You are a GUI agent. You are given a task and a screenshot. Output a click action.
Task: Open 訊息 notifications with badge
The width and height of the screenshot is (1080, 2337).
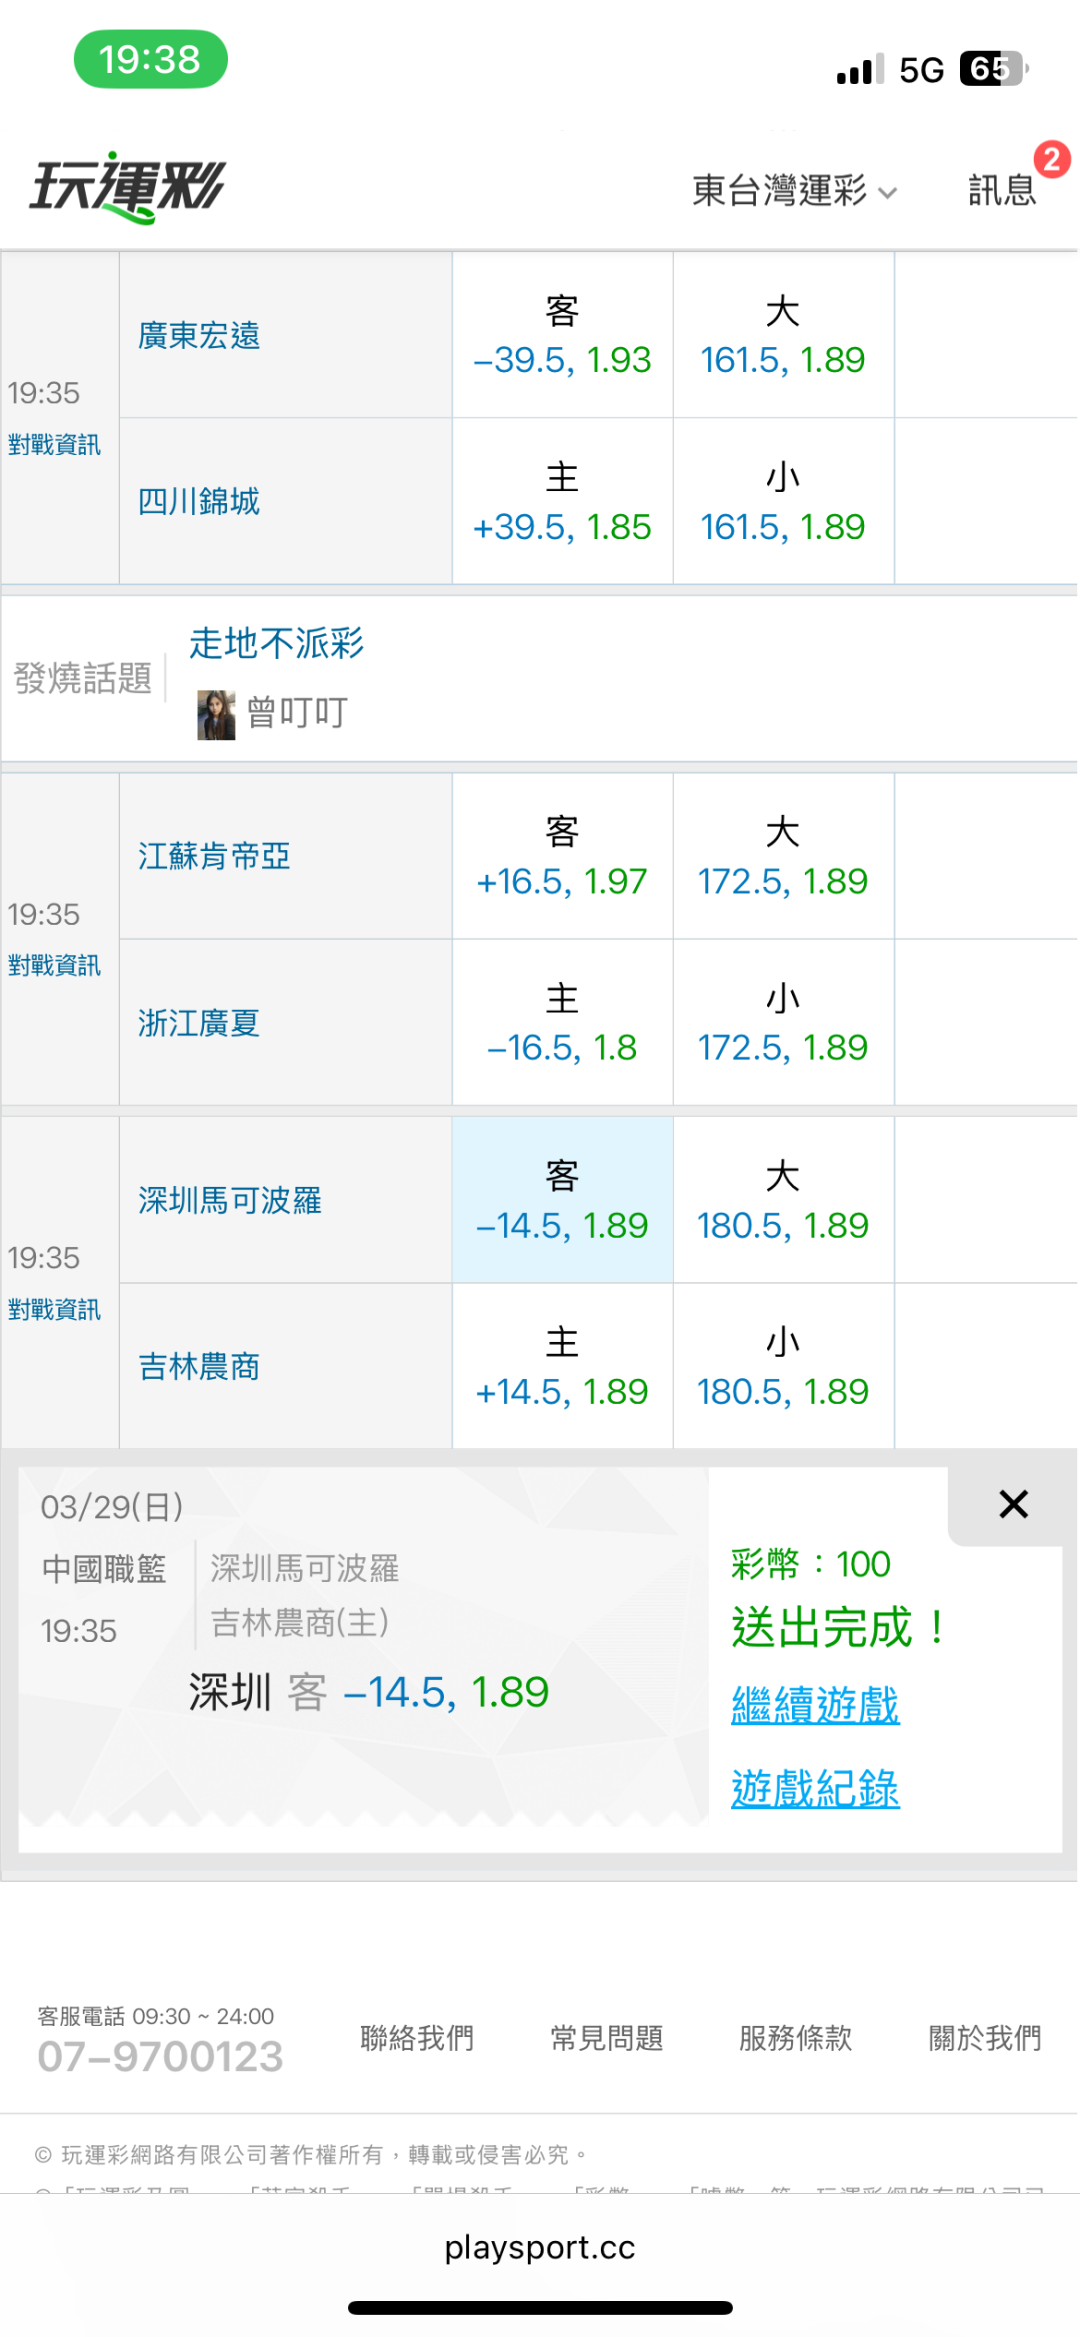tap(1003, 189)
